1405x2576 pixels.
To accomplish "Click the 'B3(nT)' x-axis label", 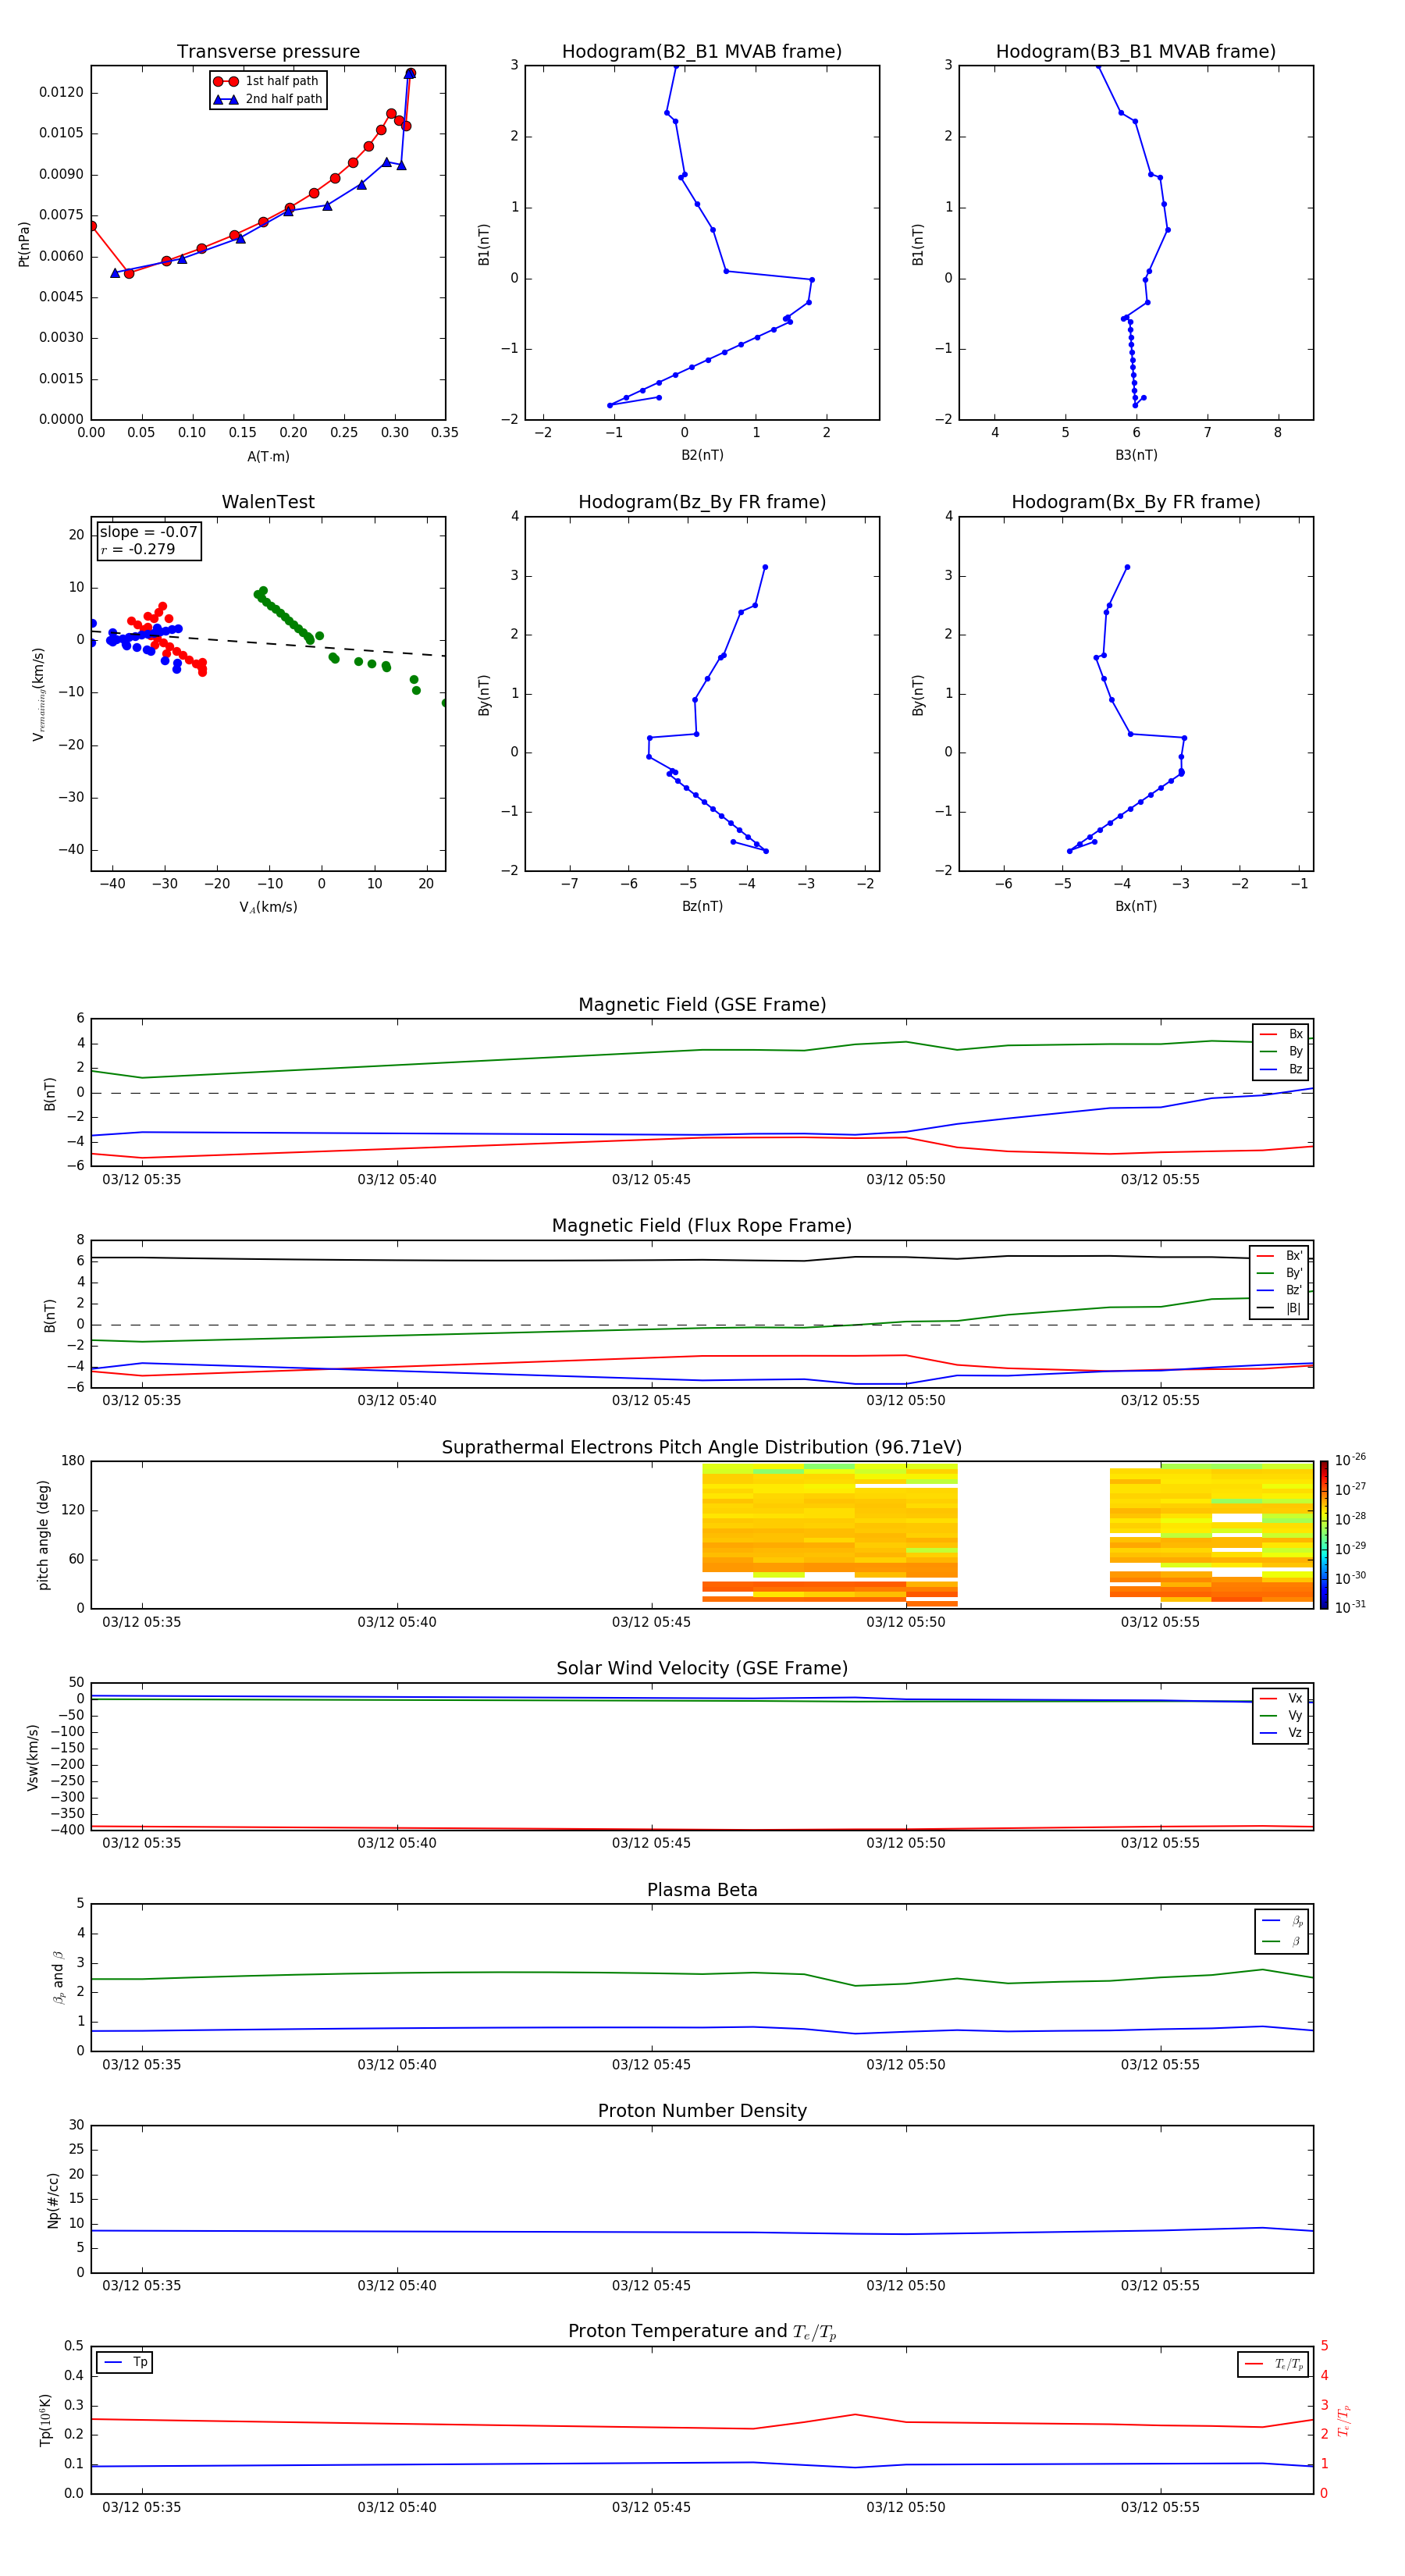I will coord(1136,455).
